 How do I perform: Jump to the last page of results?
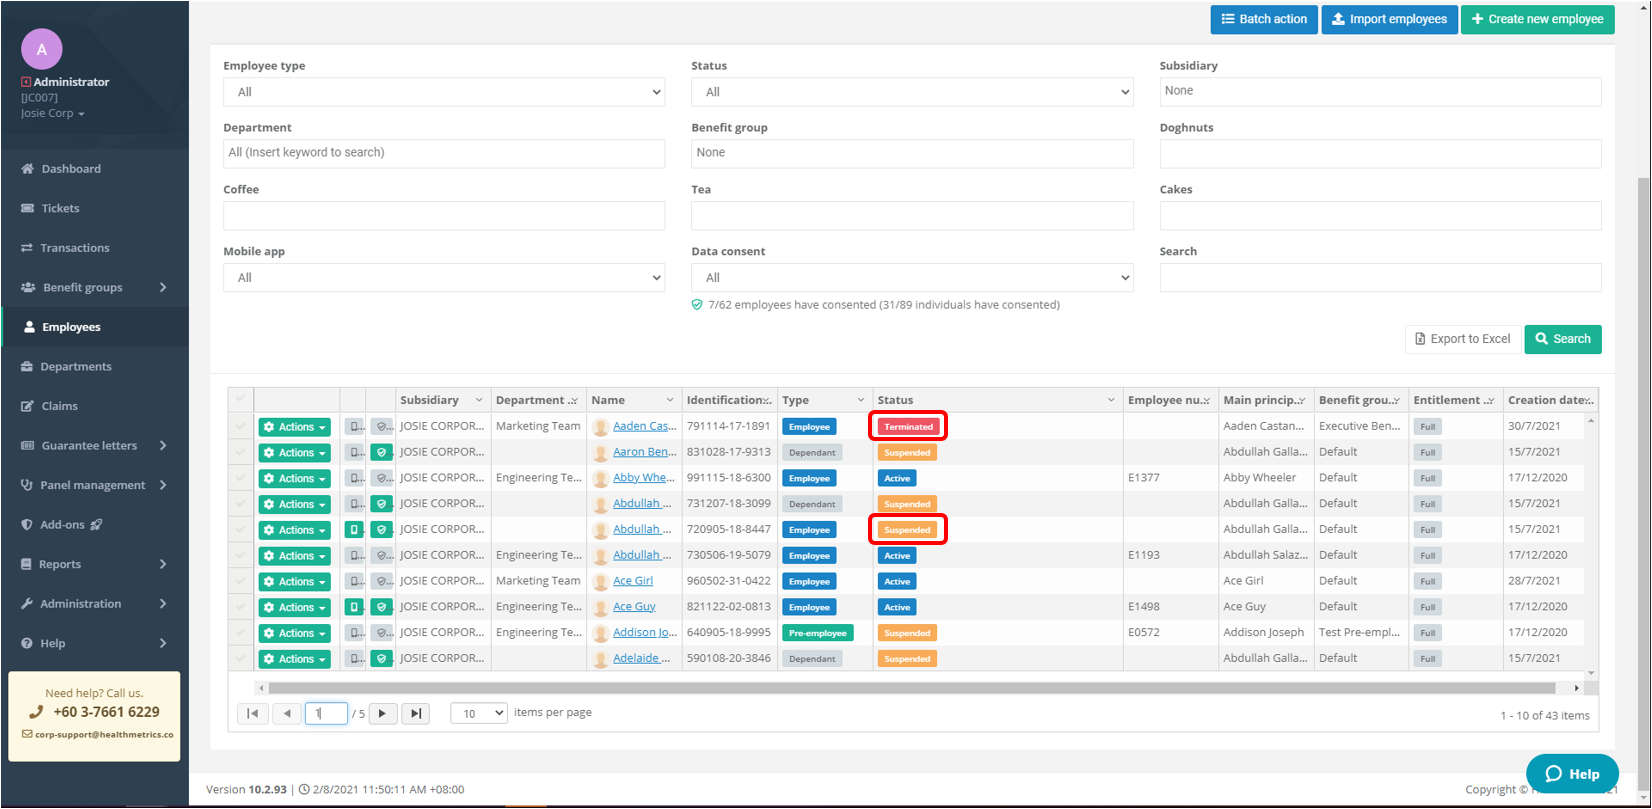(x=415, y=713)
